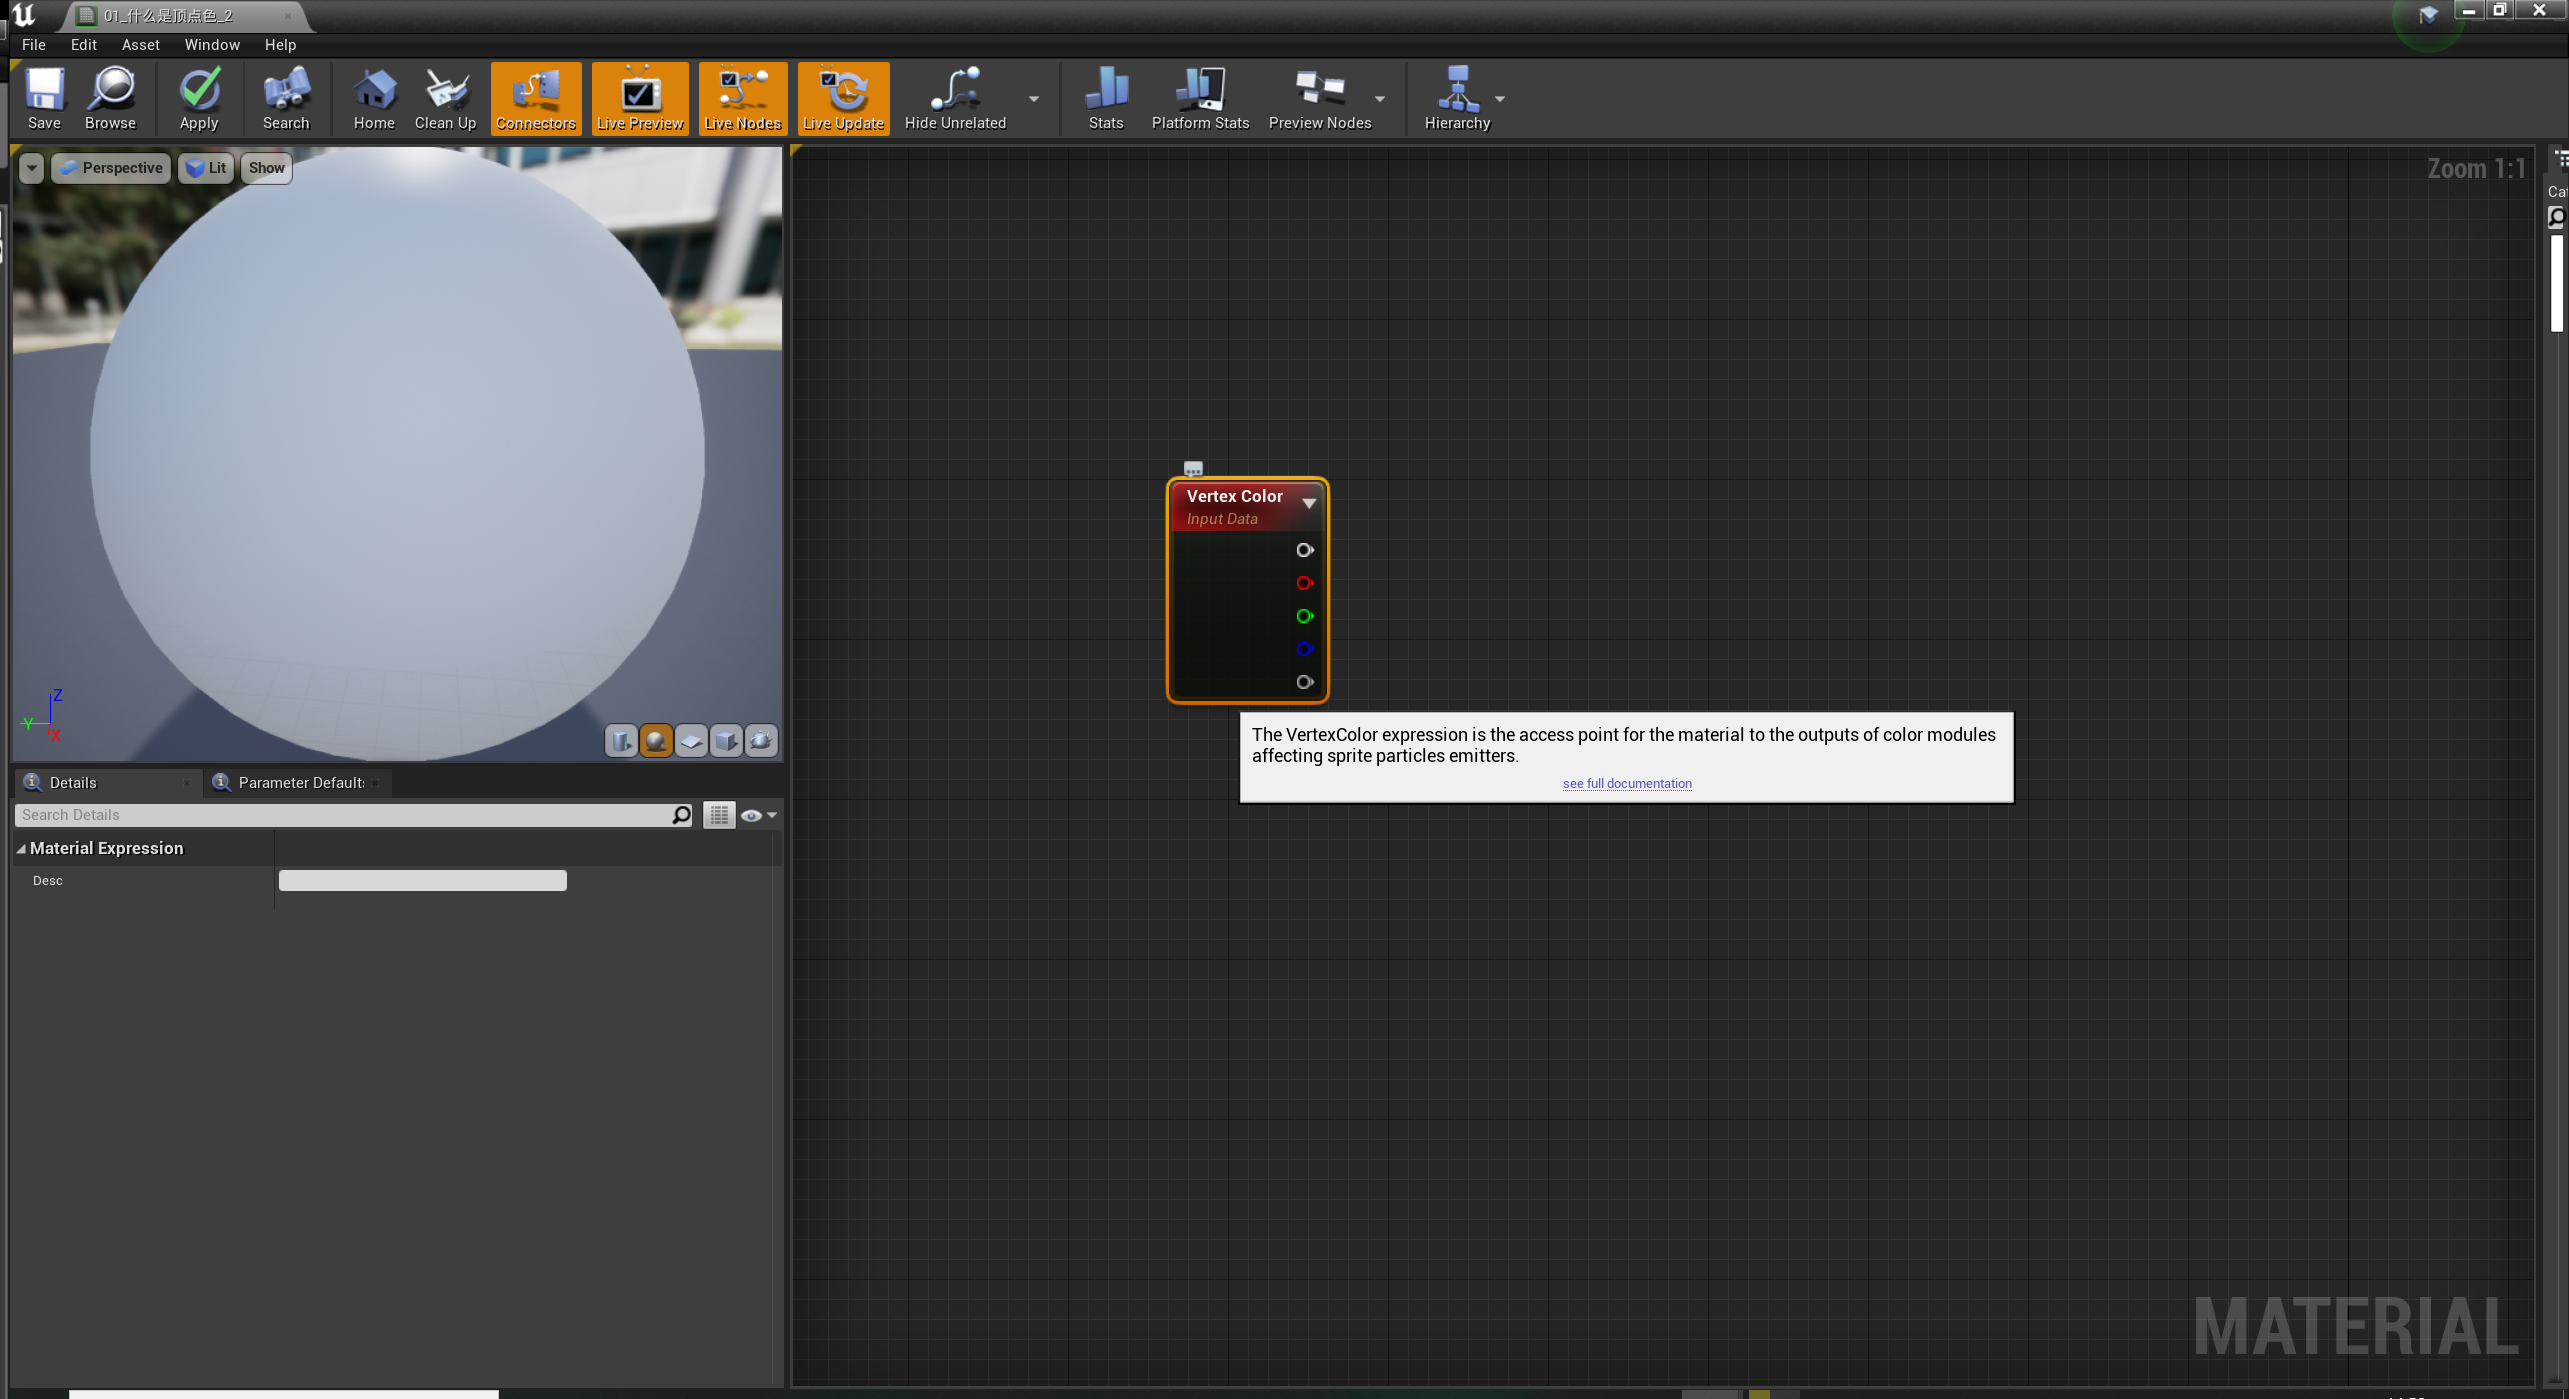Open the material Hierarchy view
This screenshot has height=1399, width=2569.
tap(1459, 98)
